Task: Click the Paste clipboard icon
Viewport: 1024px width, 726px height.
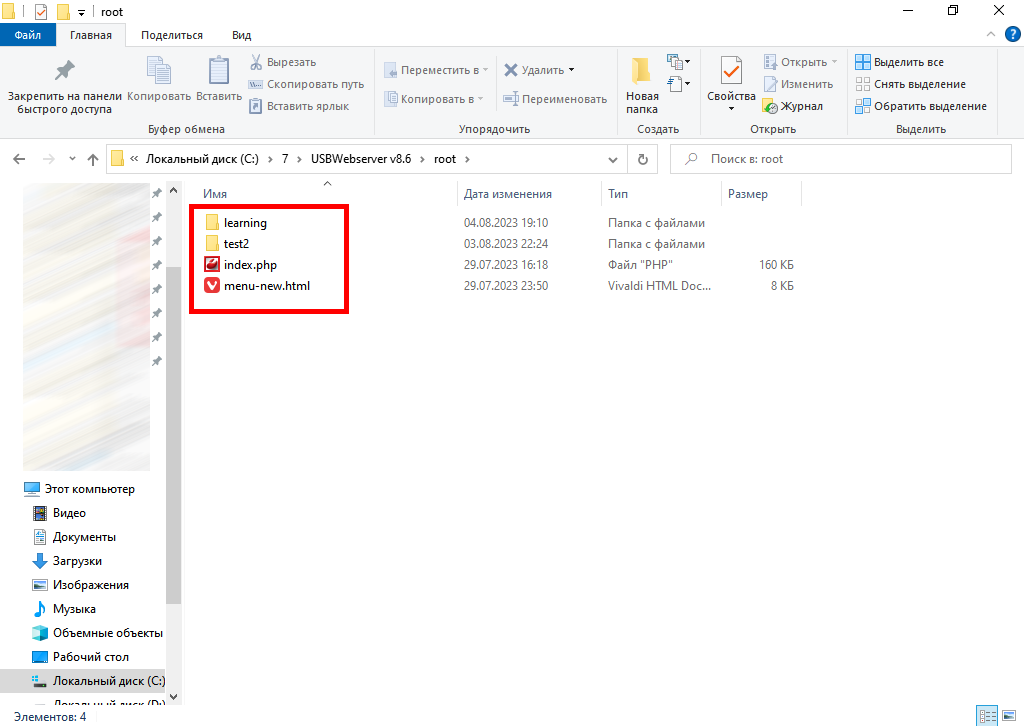Action: tap(219, 72)
